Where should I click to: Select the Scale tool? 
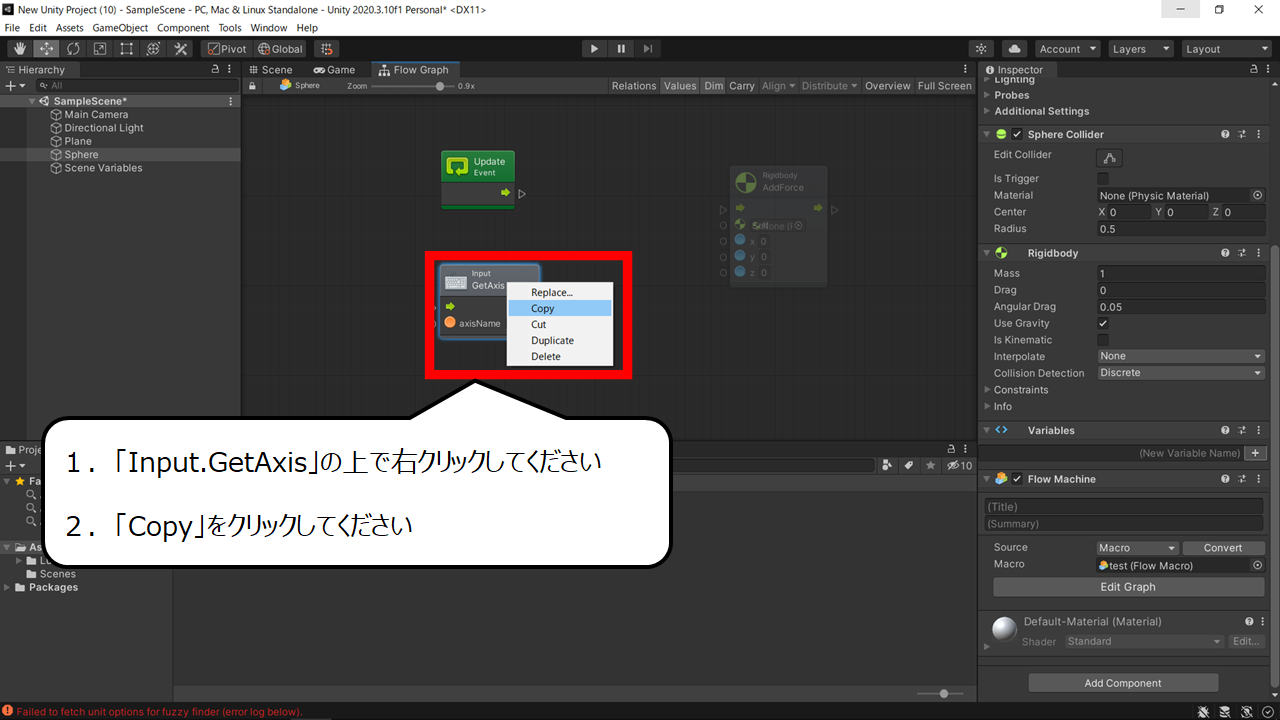(100, 49)
